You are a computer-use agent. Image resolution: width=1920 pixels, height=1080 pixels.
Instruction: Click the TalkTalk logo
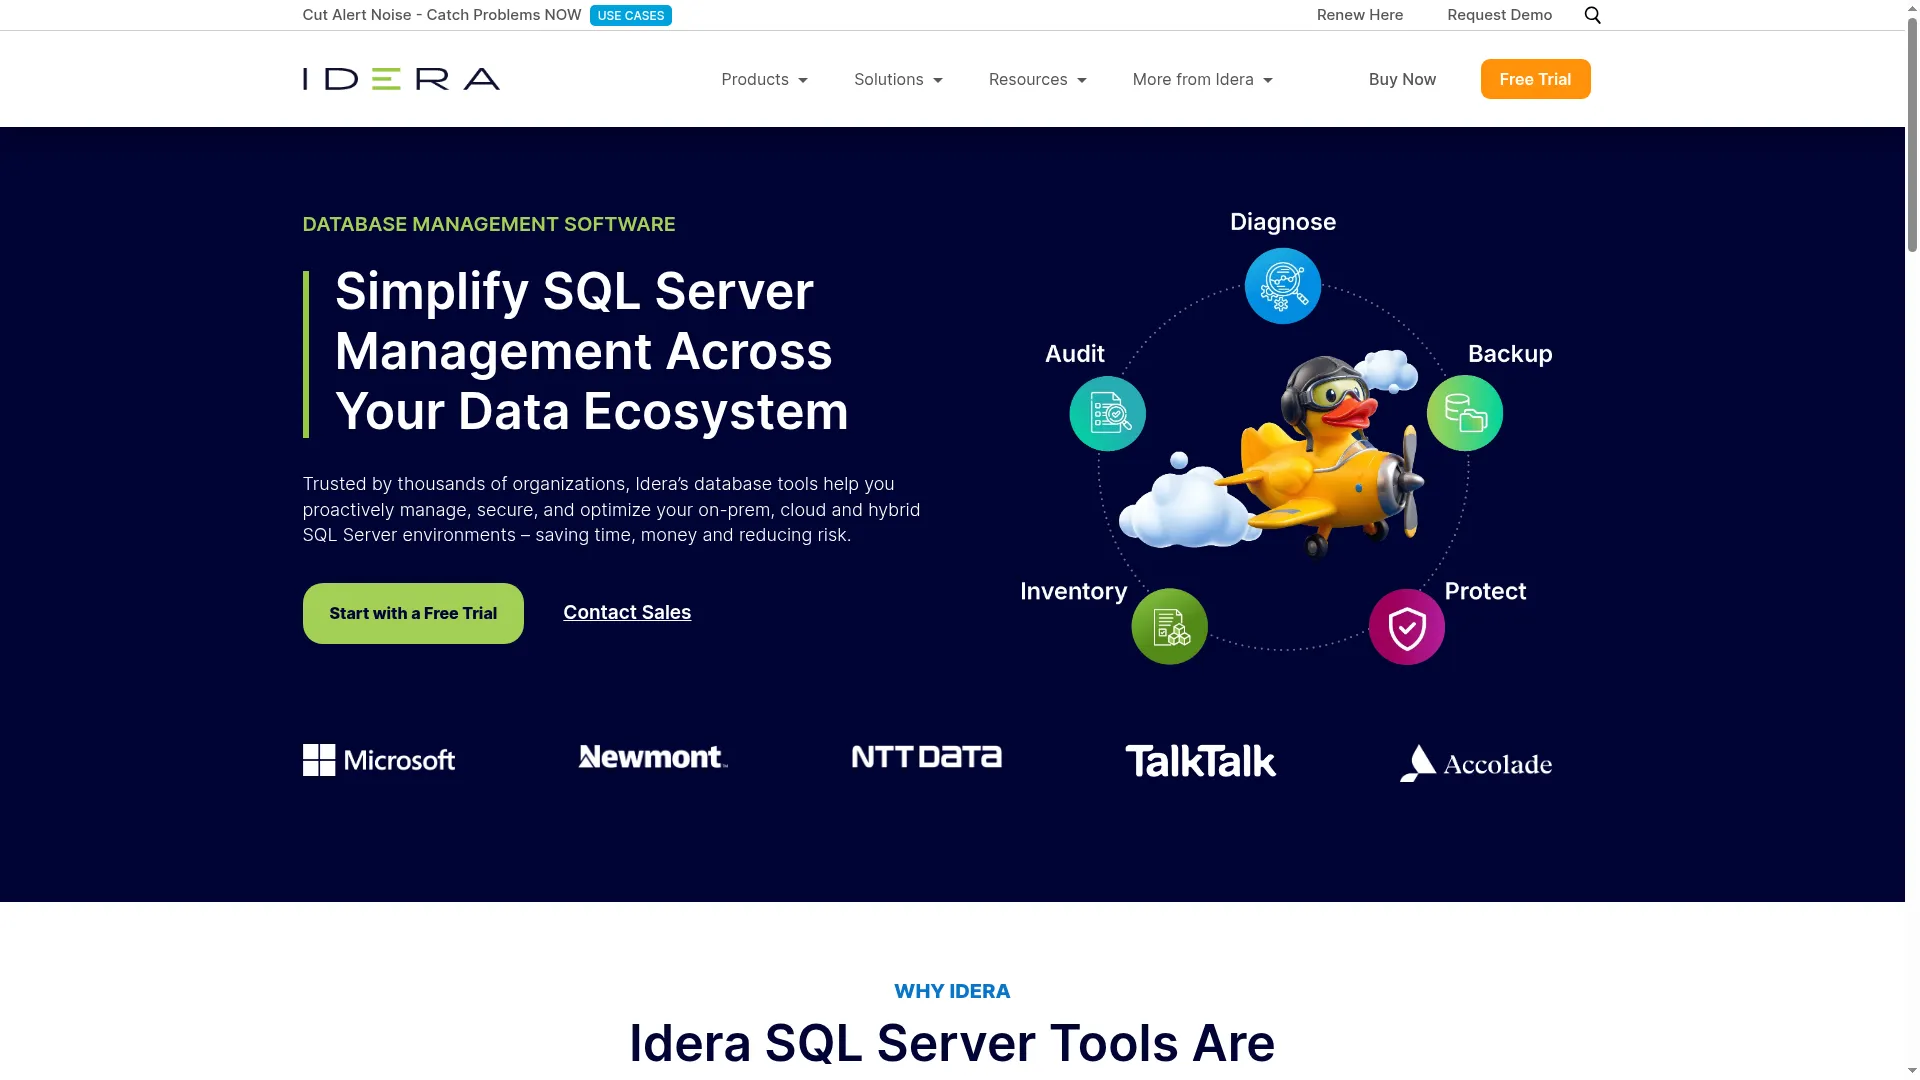point(1200,761)
